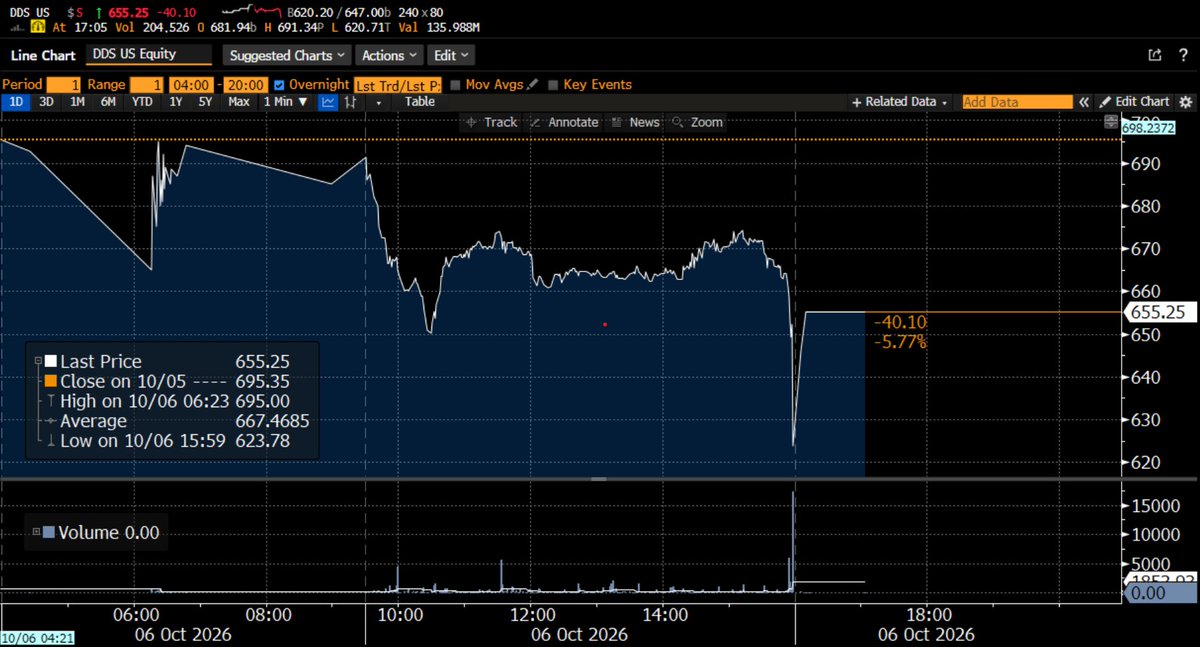
Task: Click the -5.77% change label
Action: pyautogui.click(x=900, y=342)
